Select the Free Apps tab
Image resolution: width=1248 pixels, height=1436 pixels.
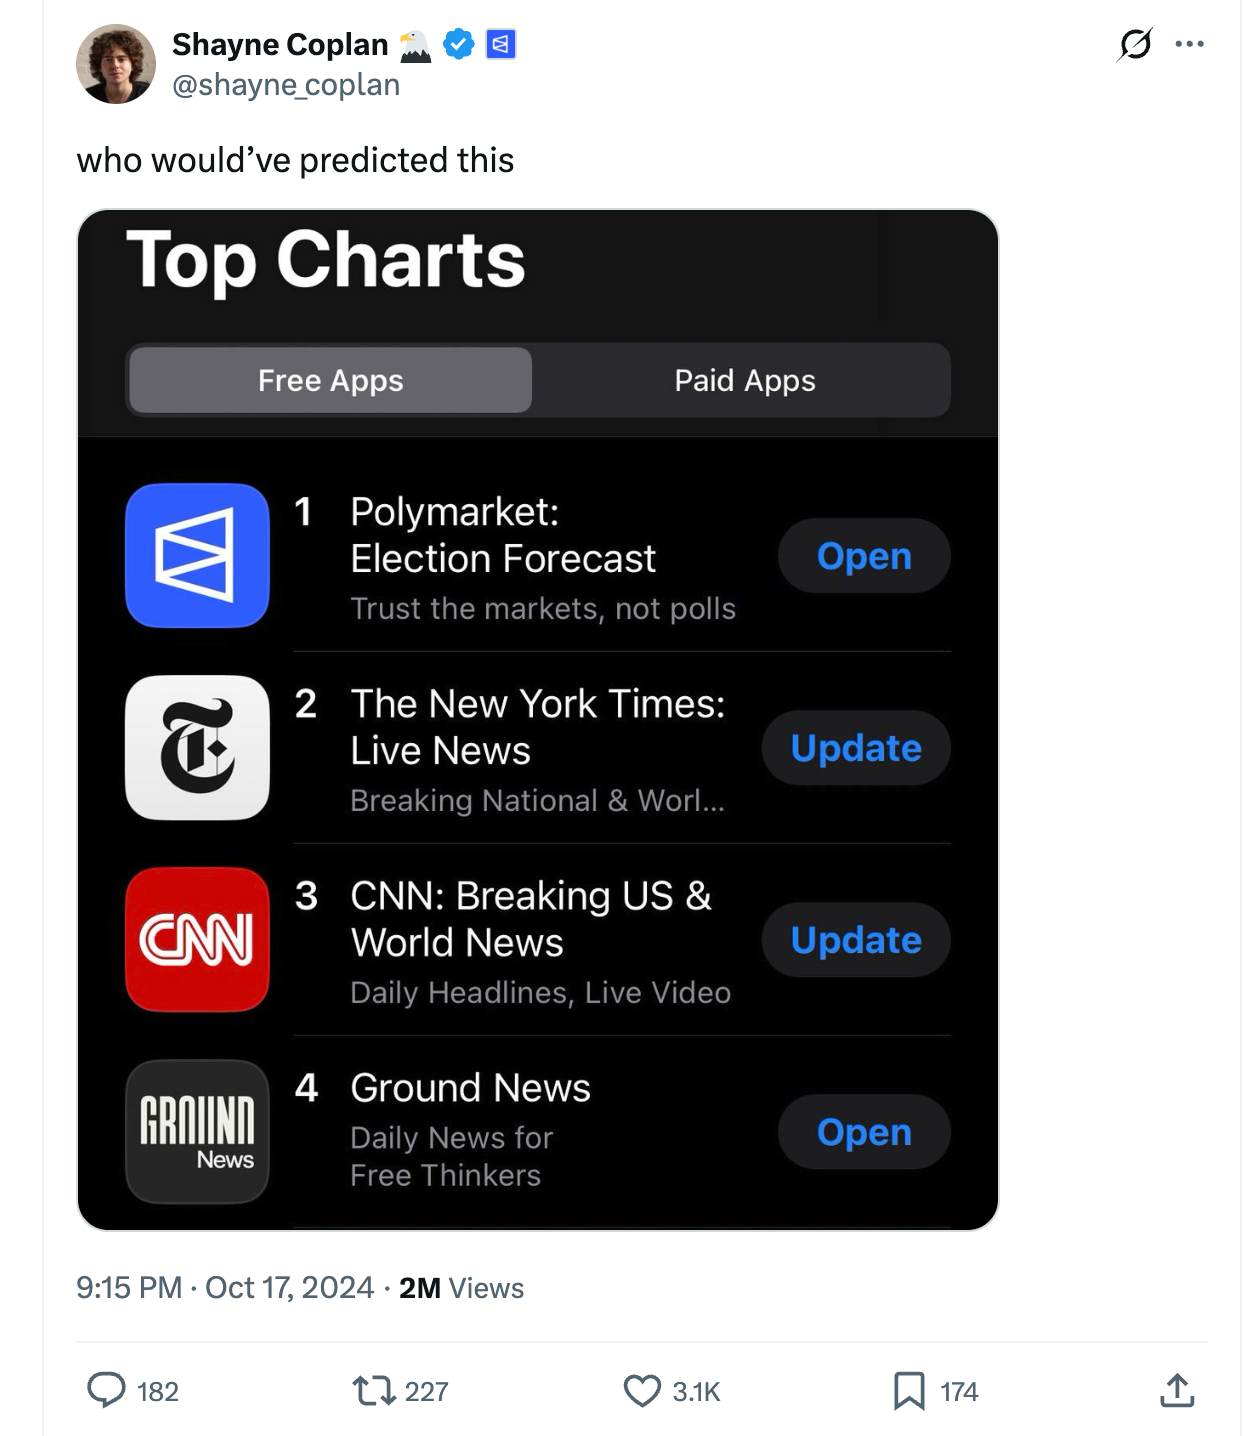[x=331, y=380]
